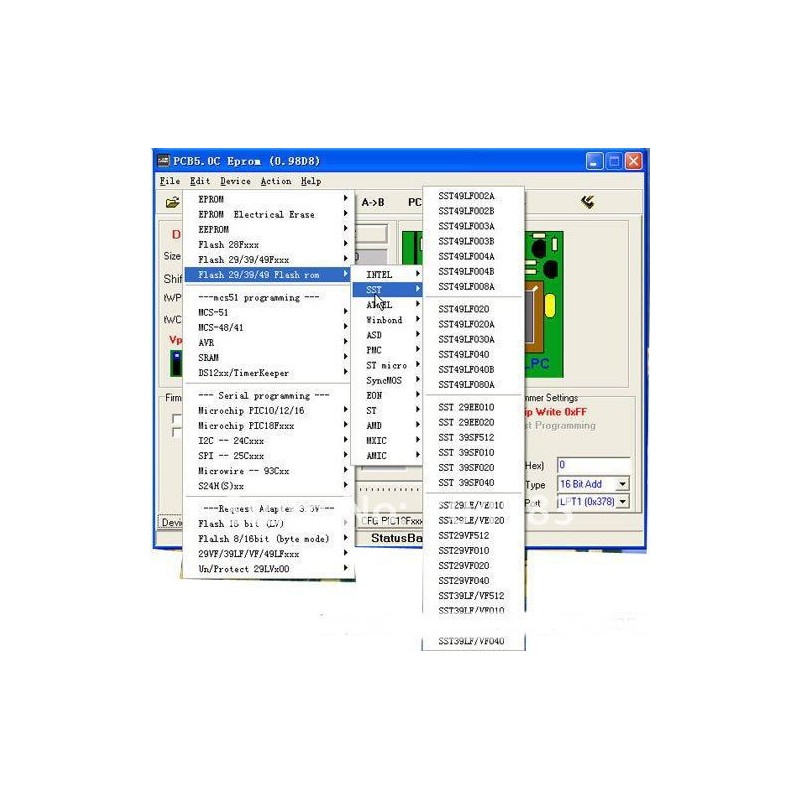Screen dimensions: 800x800
Task: Select ST micro manufacturer
Action: (x=388, y=365)
